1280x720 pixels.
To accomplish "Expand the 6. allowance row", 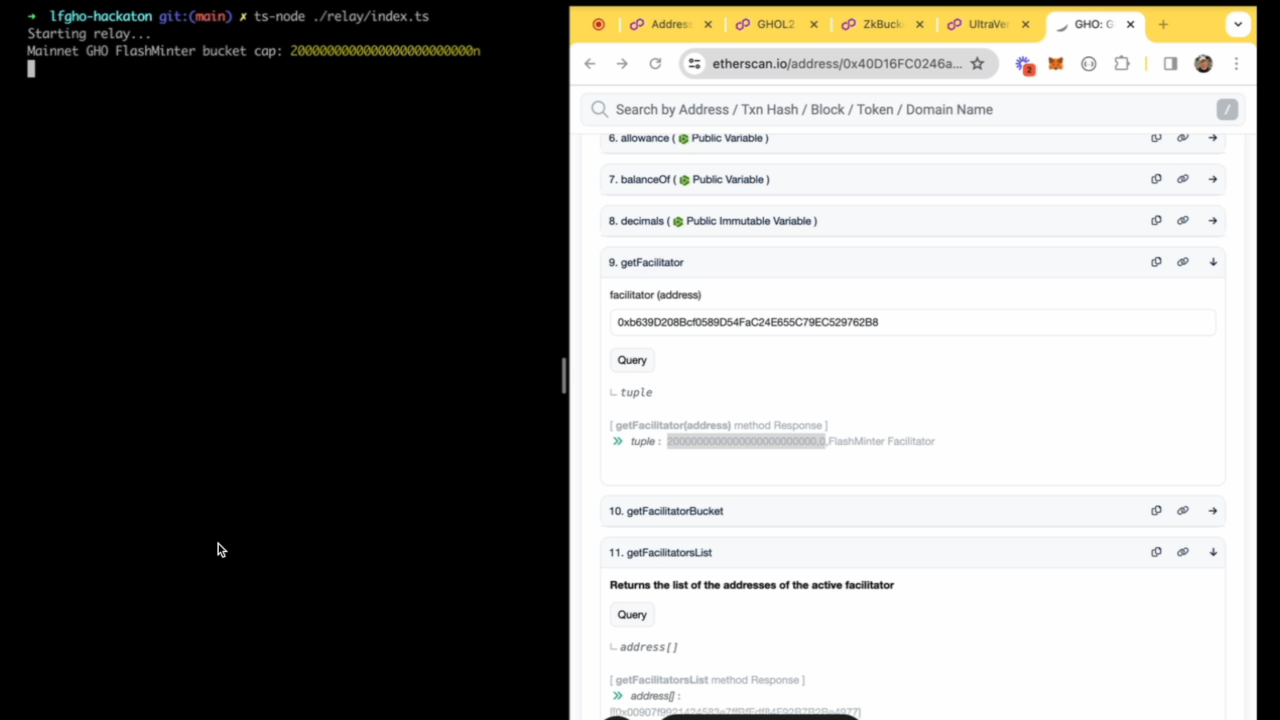I will (1213, 138).
